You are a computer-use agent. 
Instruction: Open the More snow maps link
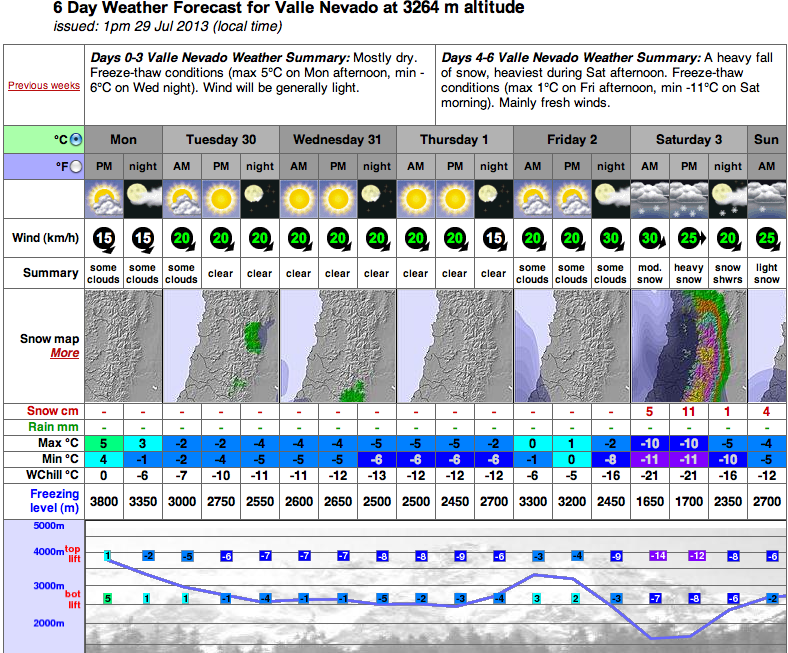[x=65, y=353]
